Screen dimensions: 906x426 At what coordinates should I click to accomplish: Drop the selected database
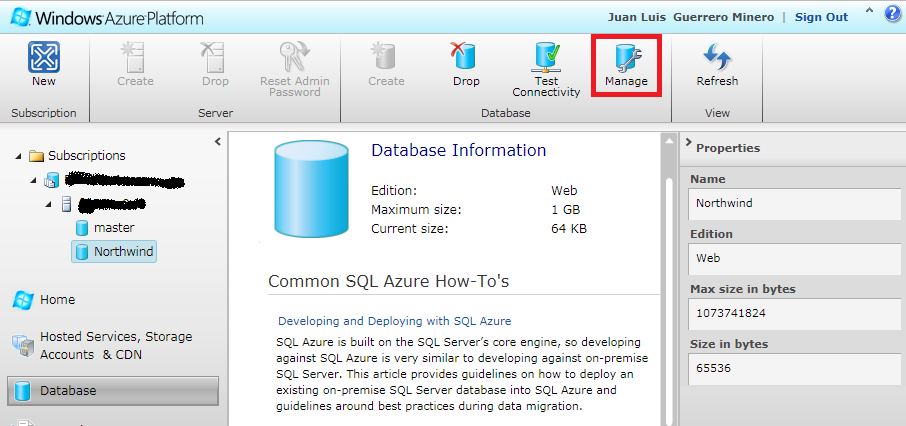pyautogui.click(x=466, y=64)
